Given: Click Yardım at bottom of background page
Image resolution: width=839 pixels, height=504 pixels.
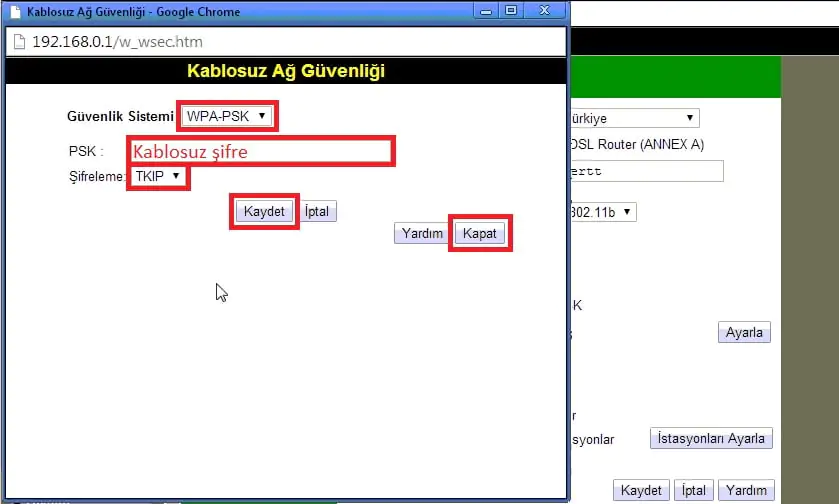Looking at the screenshot, I should point(746,490).
